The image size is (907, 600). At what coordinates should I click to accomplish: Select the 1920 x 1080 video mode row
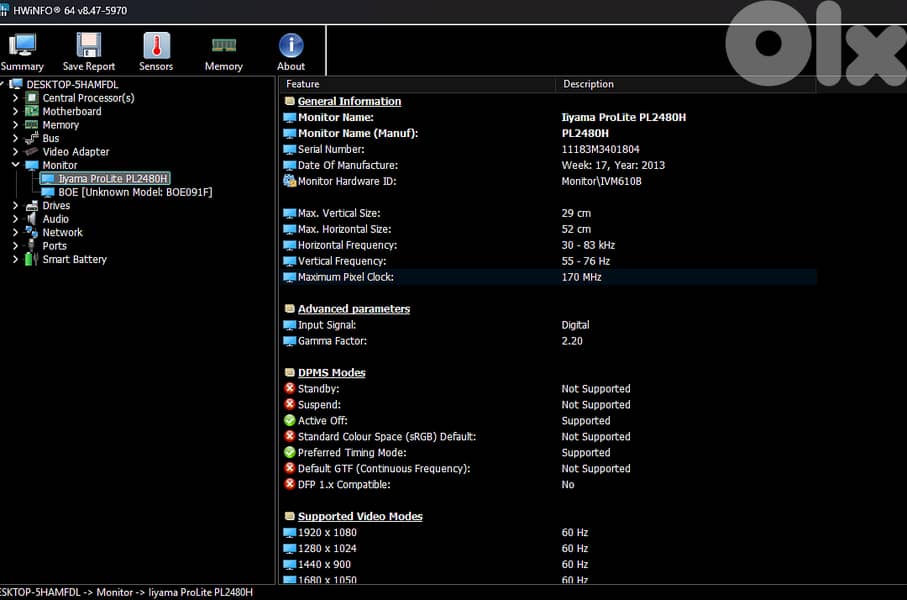pyautogui.click(x=548, y=532)
